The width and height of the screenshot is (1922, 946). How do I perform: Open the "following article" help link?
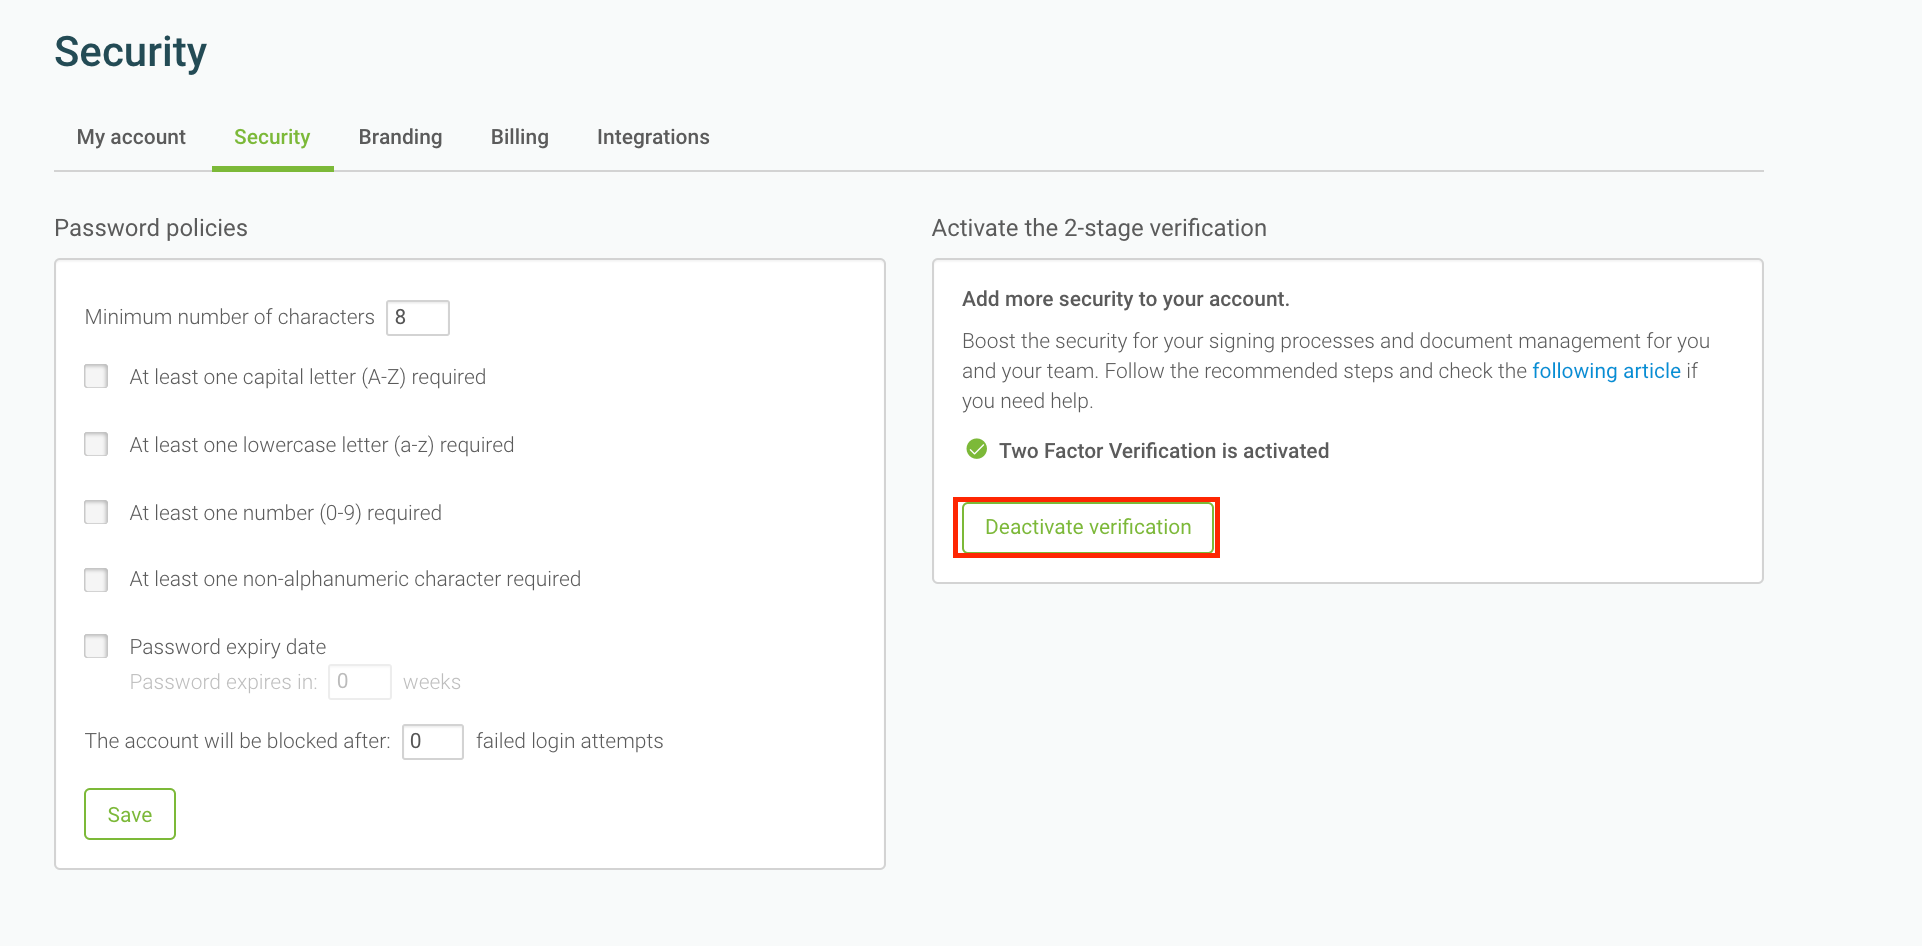pos(1606,371)
